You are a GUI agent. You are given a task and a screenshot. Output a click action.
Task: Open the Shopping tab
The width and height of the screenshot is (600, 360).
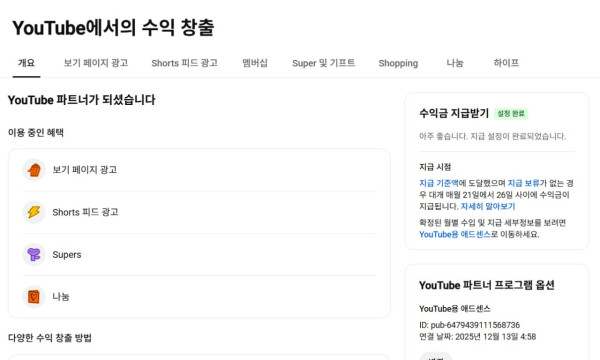coord(398,63)
